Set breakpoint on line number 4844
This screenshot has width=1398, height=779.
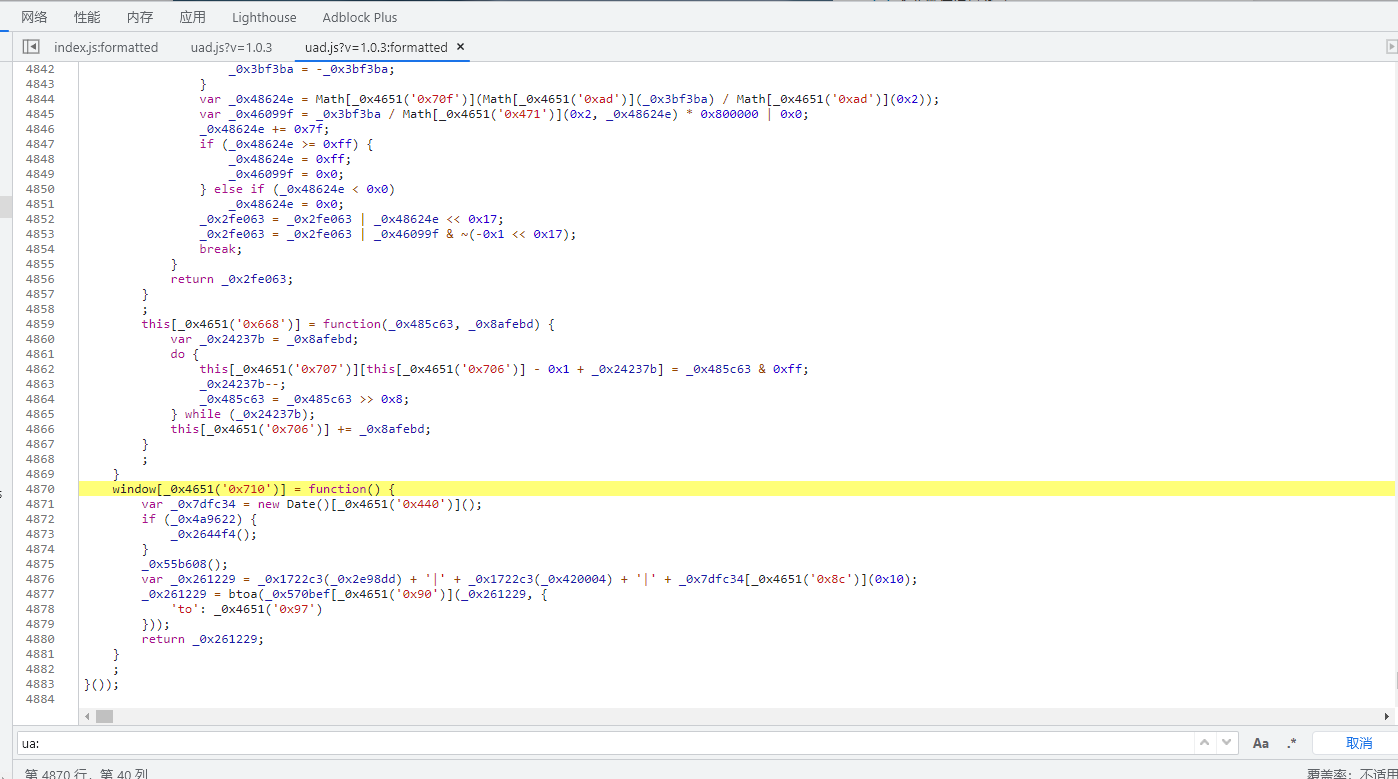pos(40,99)
